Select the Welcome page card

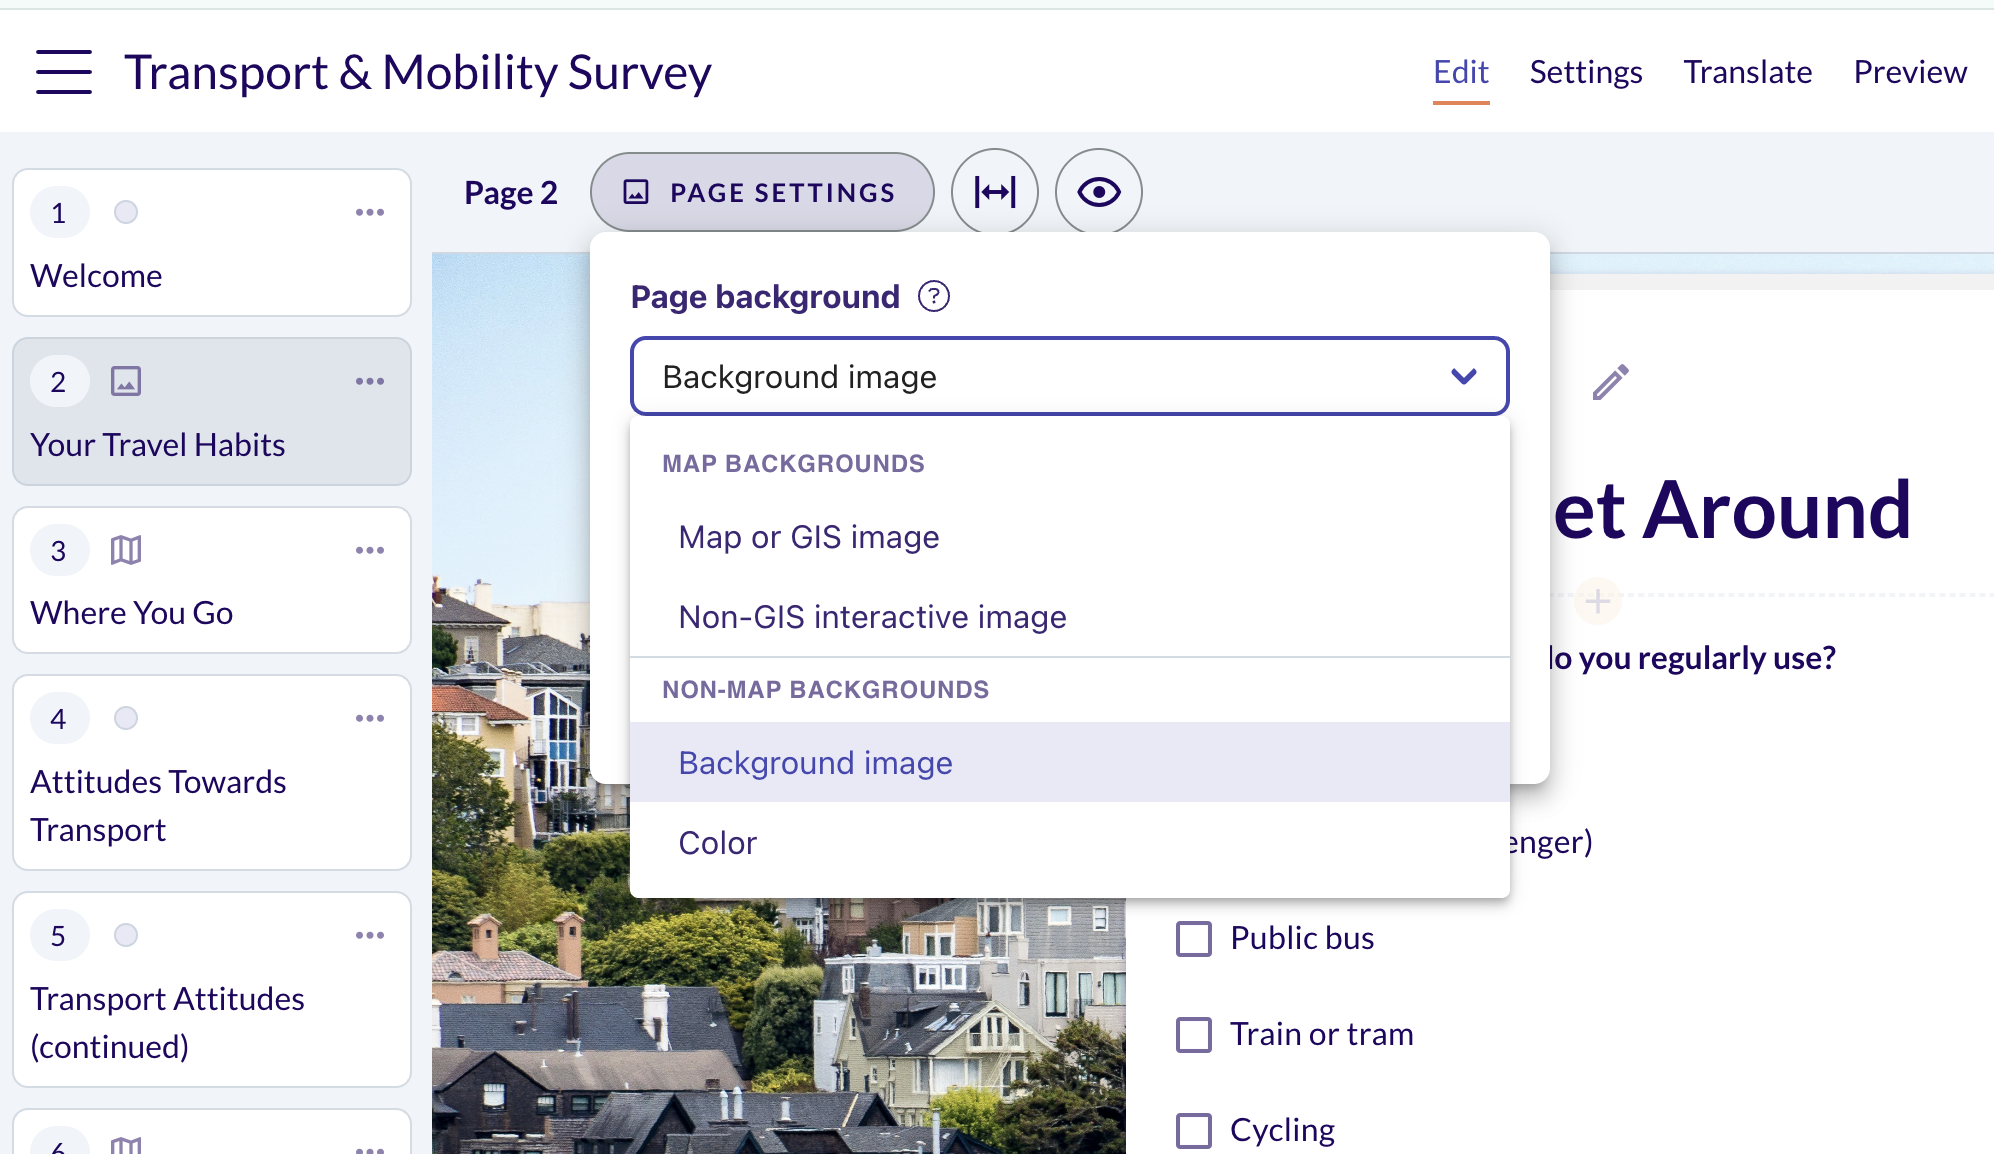(212, 243)
